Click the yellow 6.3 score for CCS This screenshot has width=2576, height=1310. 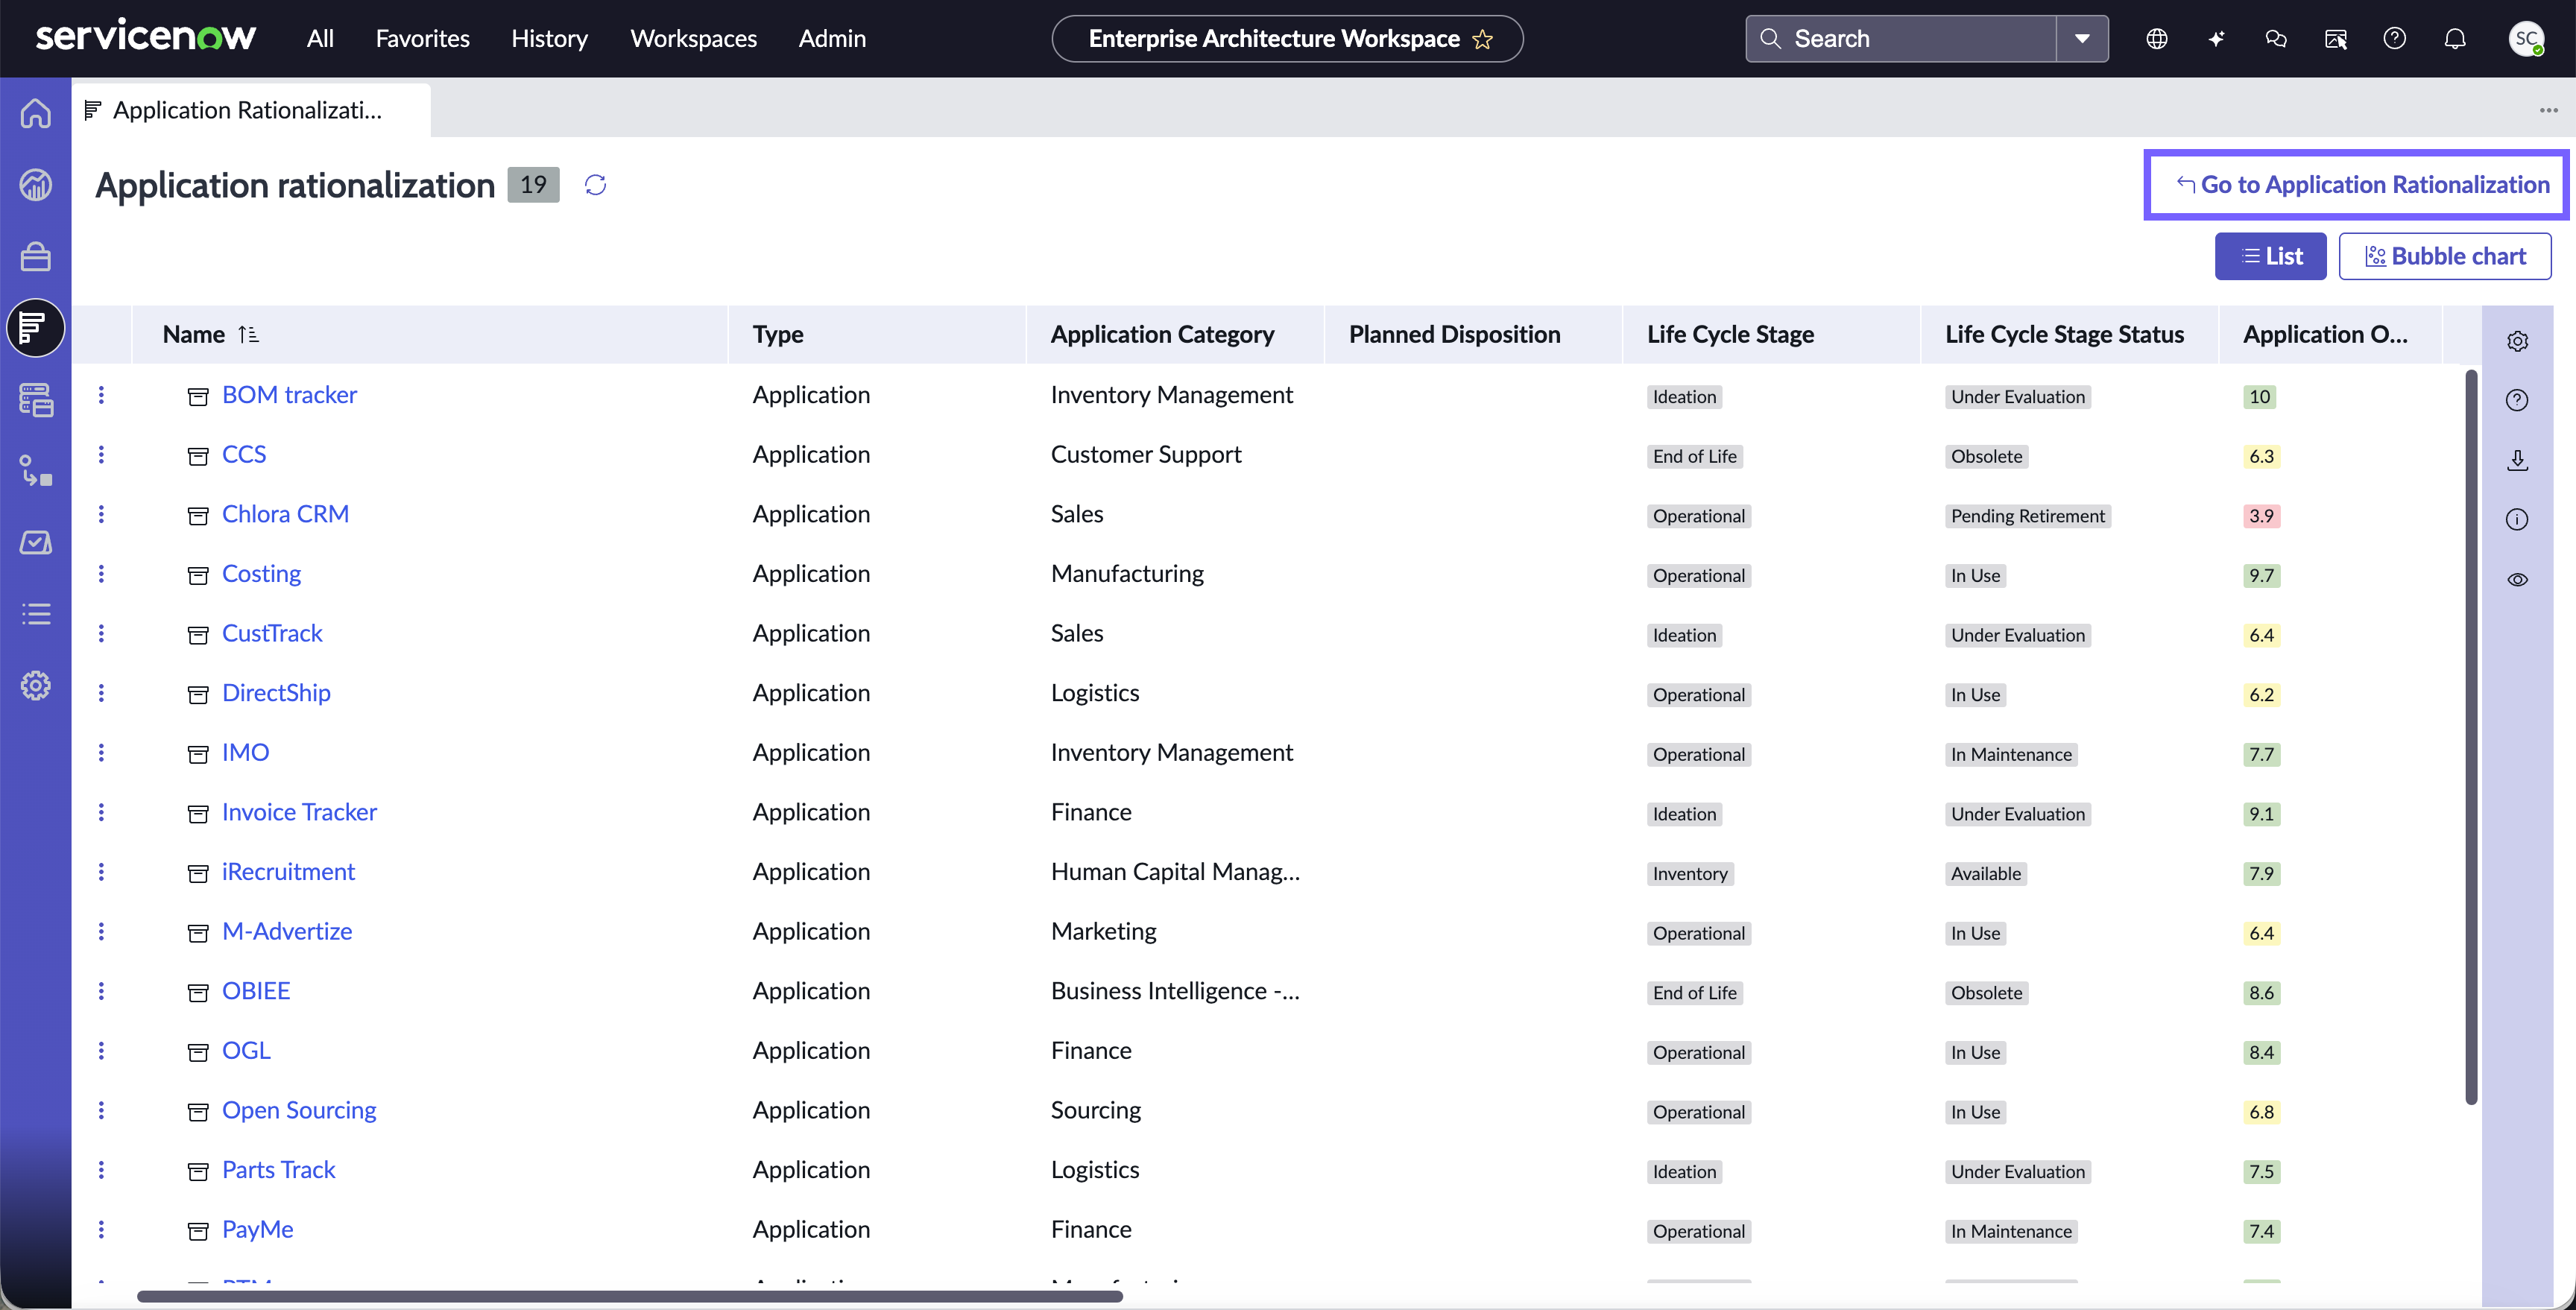coord(2261,457)
